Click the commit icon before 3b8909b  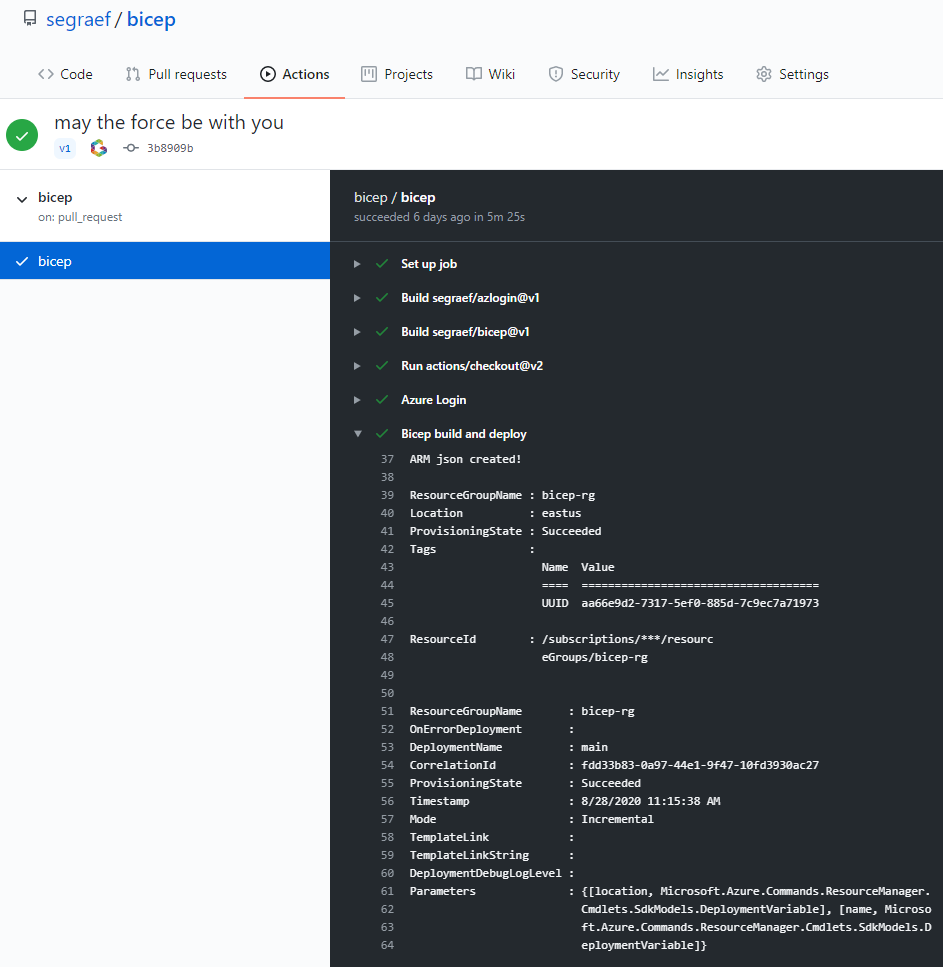pos(130,148)
